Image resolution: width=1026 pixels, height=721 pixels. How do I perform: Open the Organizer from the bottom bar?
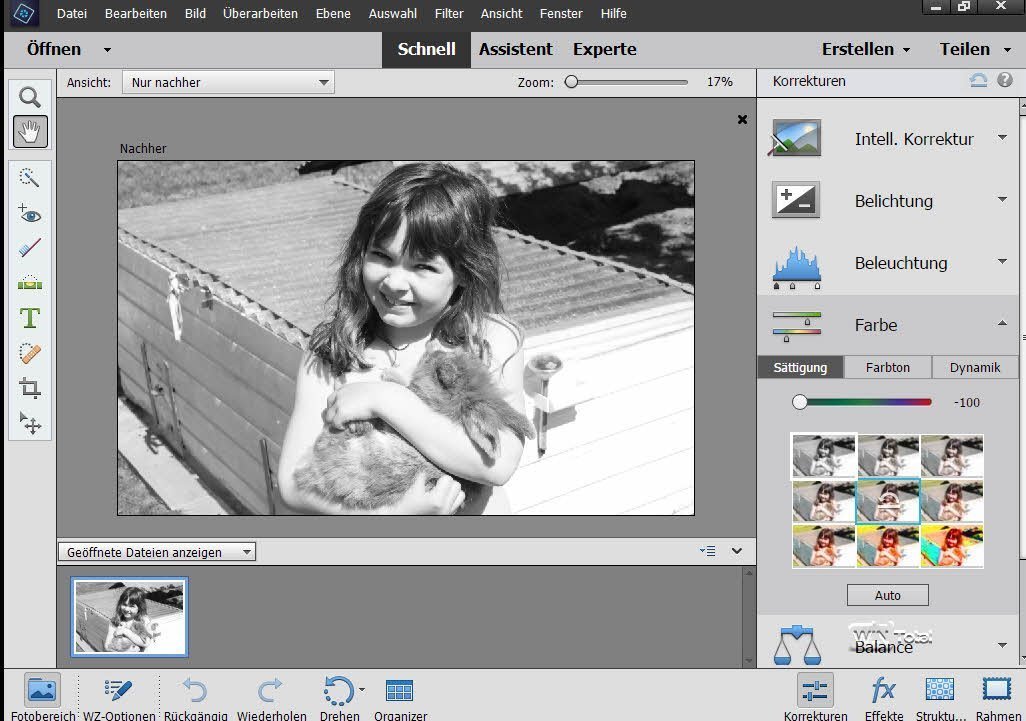tap(400, 691)
